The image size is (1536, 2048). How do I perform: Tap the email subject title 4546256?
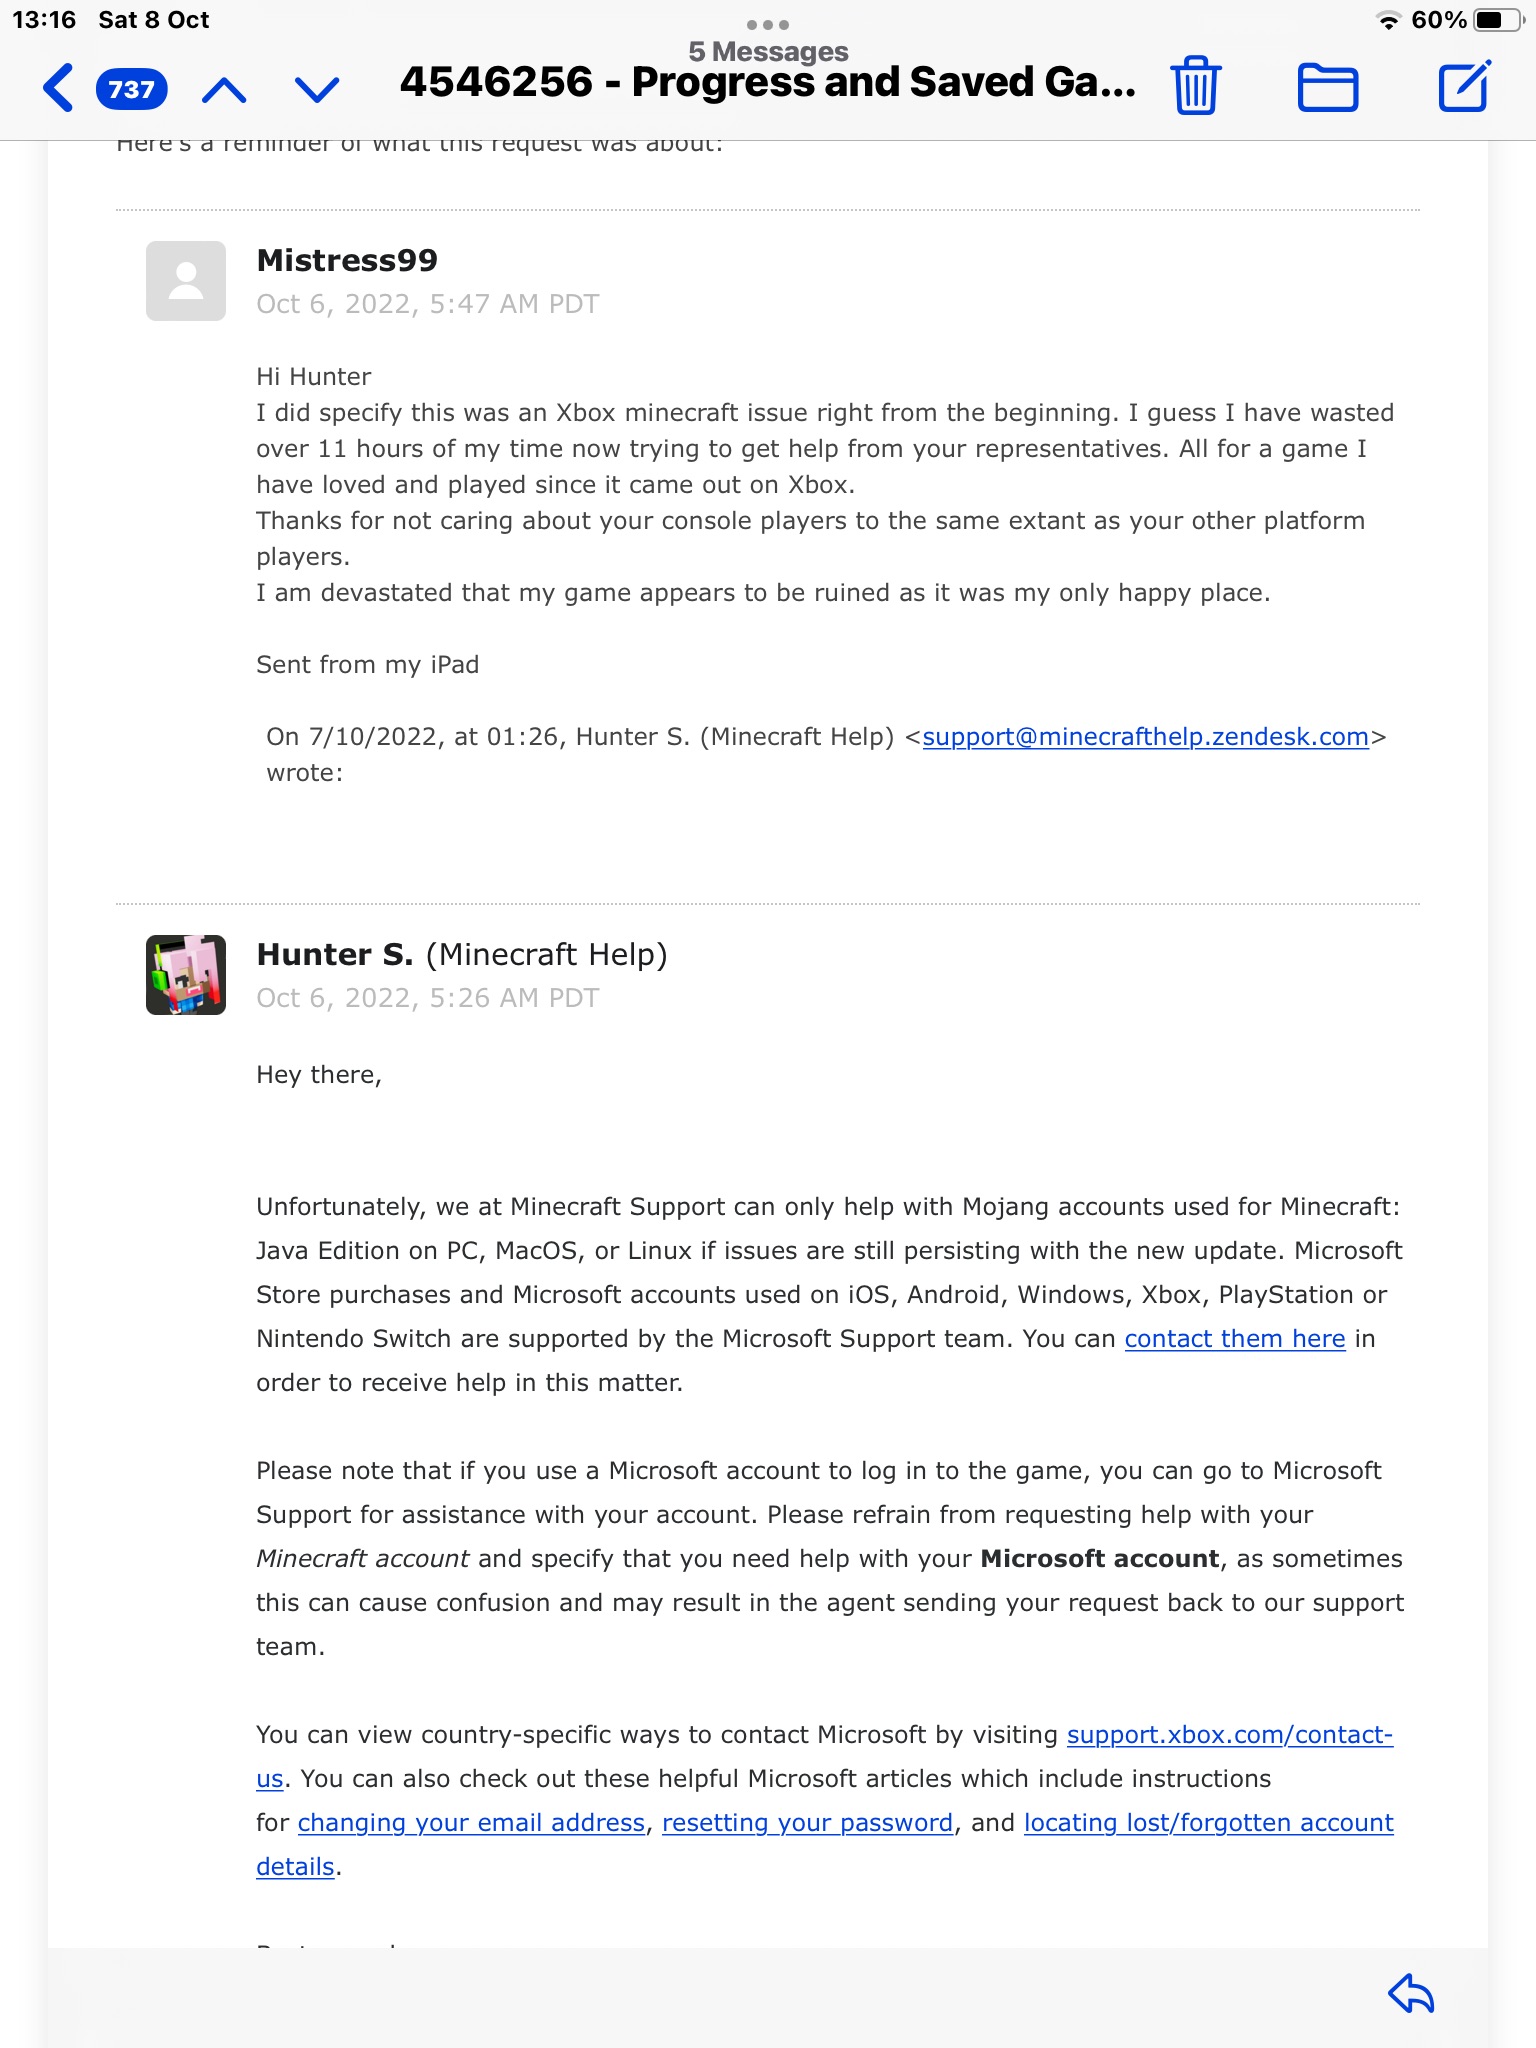pos(767,82)
